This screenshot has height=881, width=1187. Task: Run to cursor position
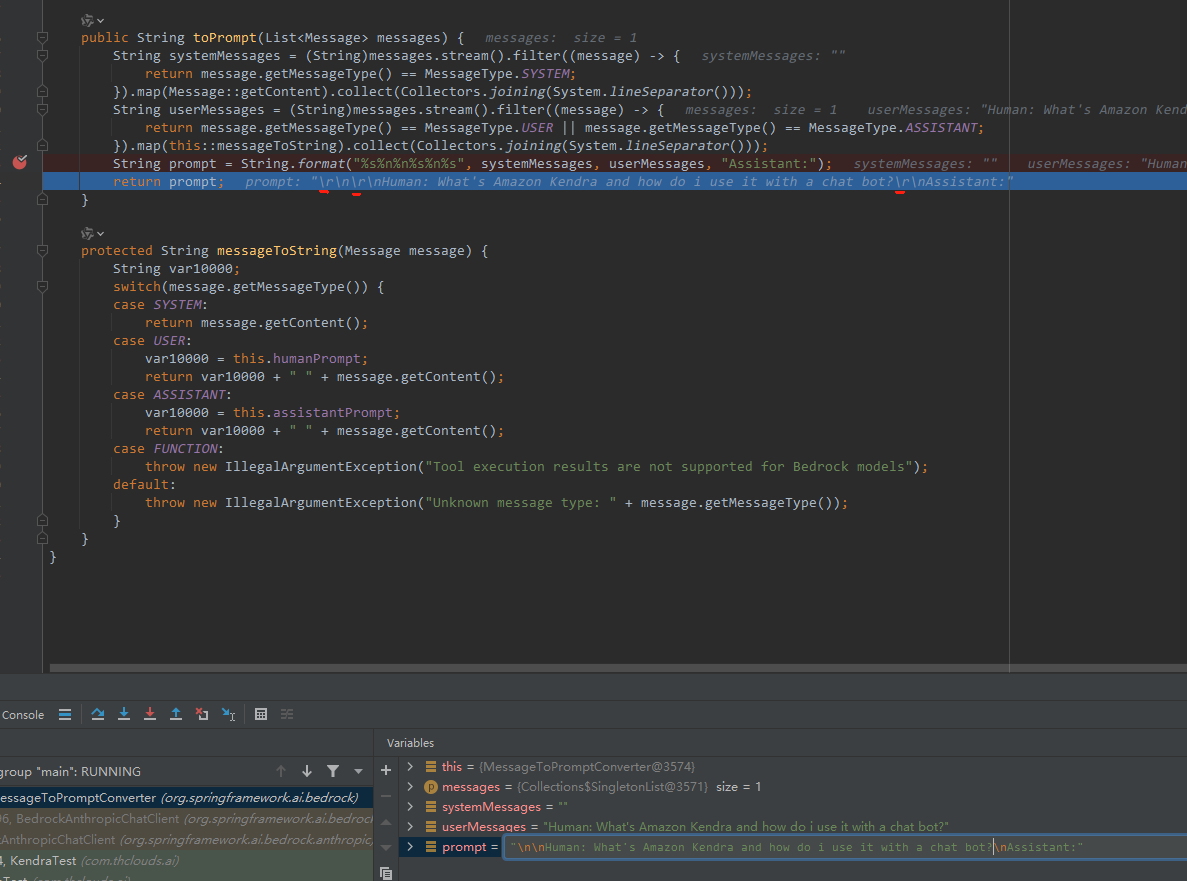[x=228, y=714]
